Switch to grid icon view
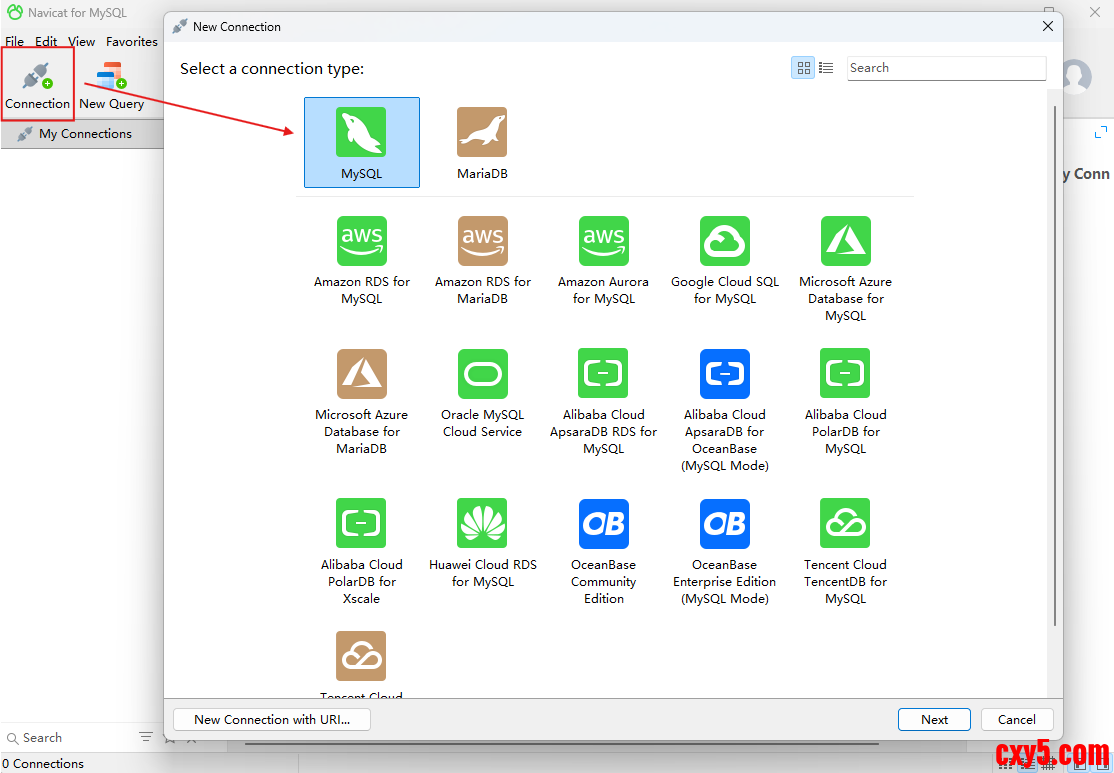 point(803,68)
